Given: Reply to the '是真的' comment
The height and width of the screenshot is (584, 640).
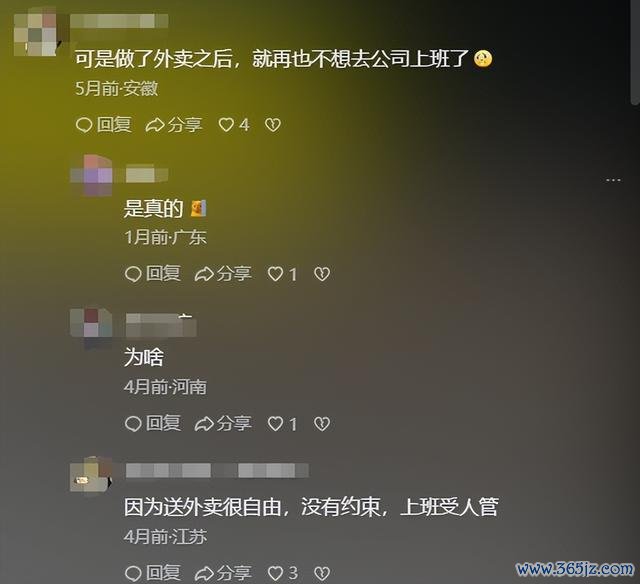Looking at the screenshot, I should coord(153,274).
